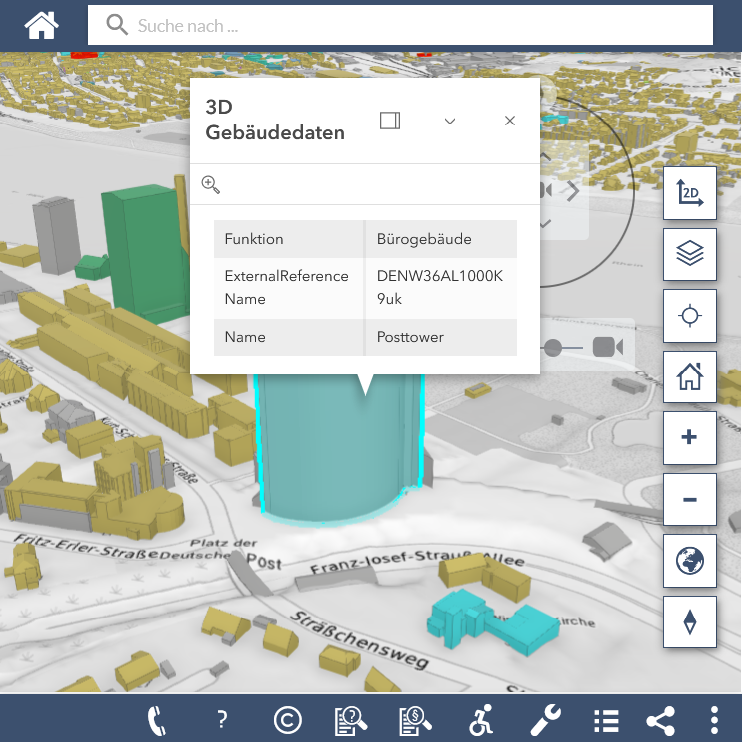742x742 pixels.
Task: Open help with the question mark
Action: click(222, 720)
